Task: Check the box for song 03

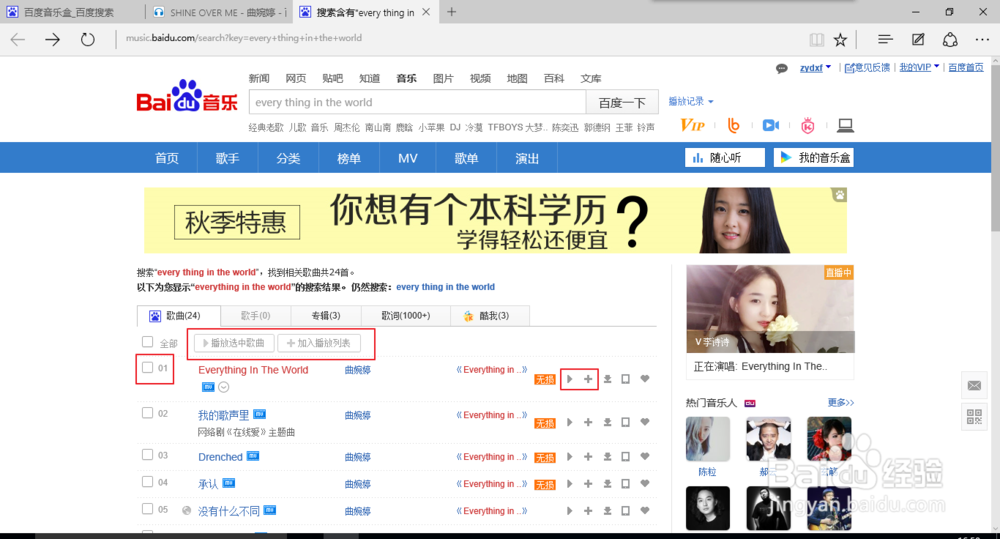Action: 147,455
